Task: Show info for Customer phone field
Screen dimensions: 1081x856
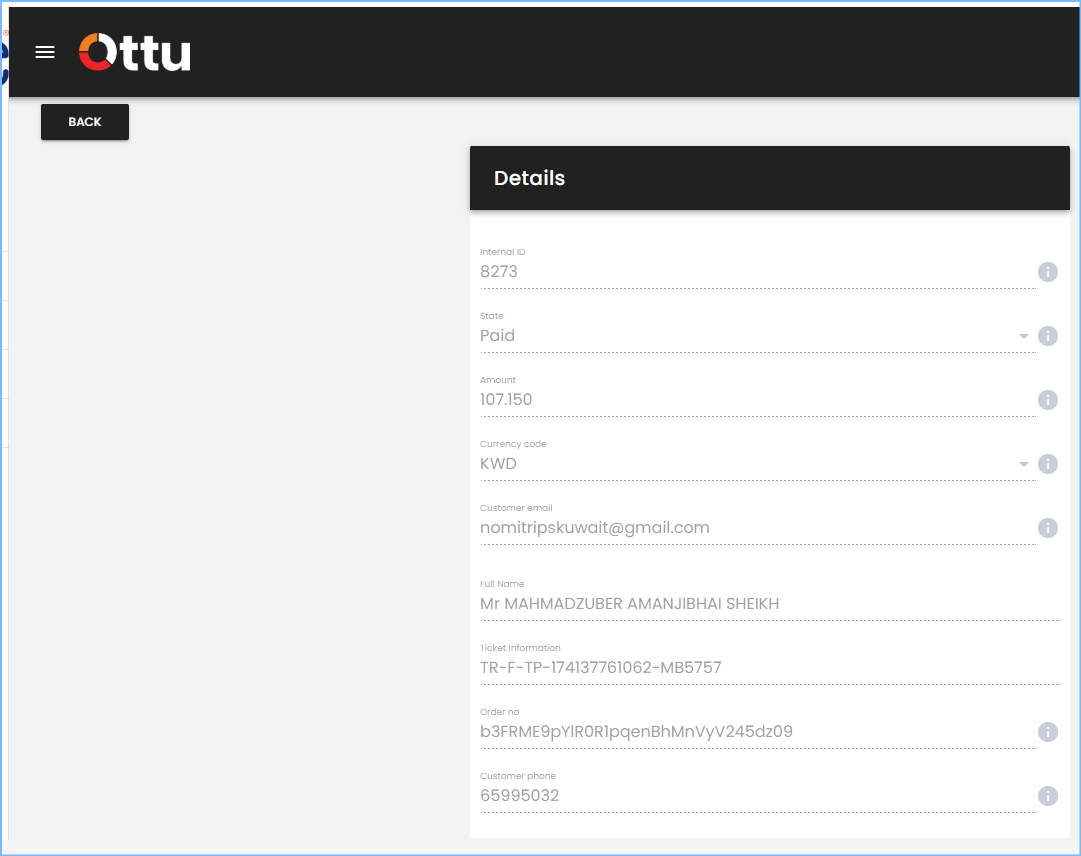Action: [x=1047, y=796]
